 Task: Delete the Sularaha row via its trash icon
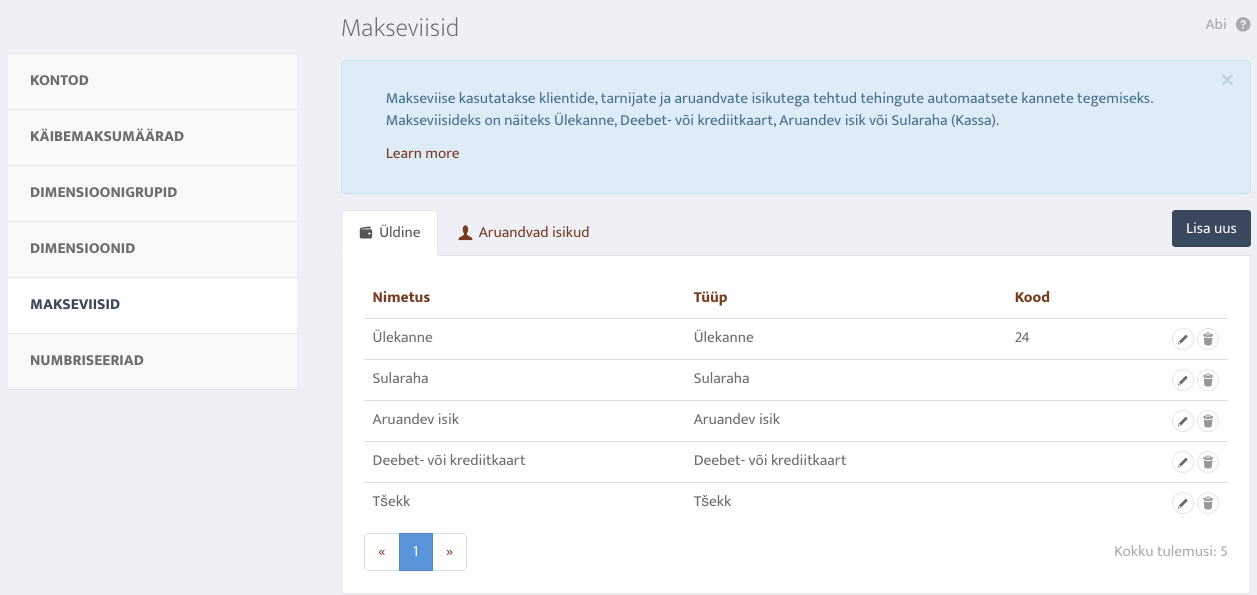click(1208, 380)
